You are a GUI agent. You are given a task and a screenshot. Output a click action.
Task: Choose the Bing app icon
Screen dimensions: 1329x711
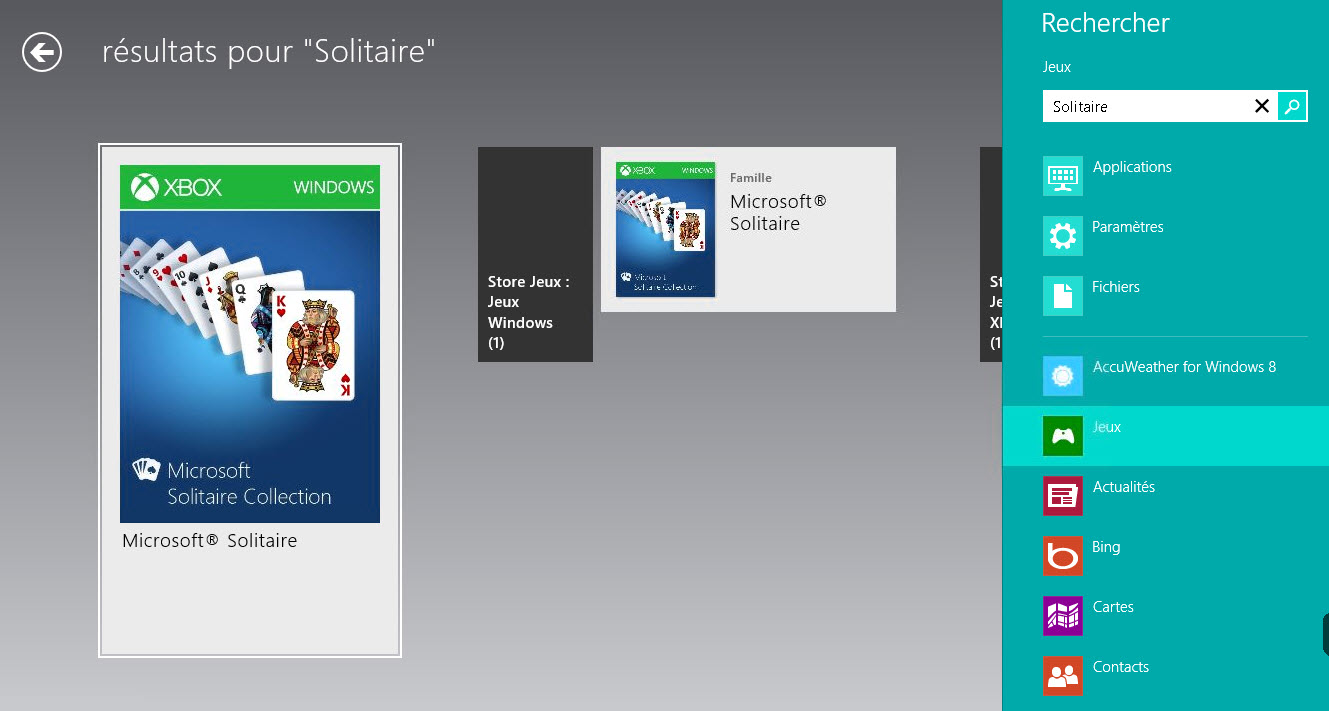pos(1063,556)
